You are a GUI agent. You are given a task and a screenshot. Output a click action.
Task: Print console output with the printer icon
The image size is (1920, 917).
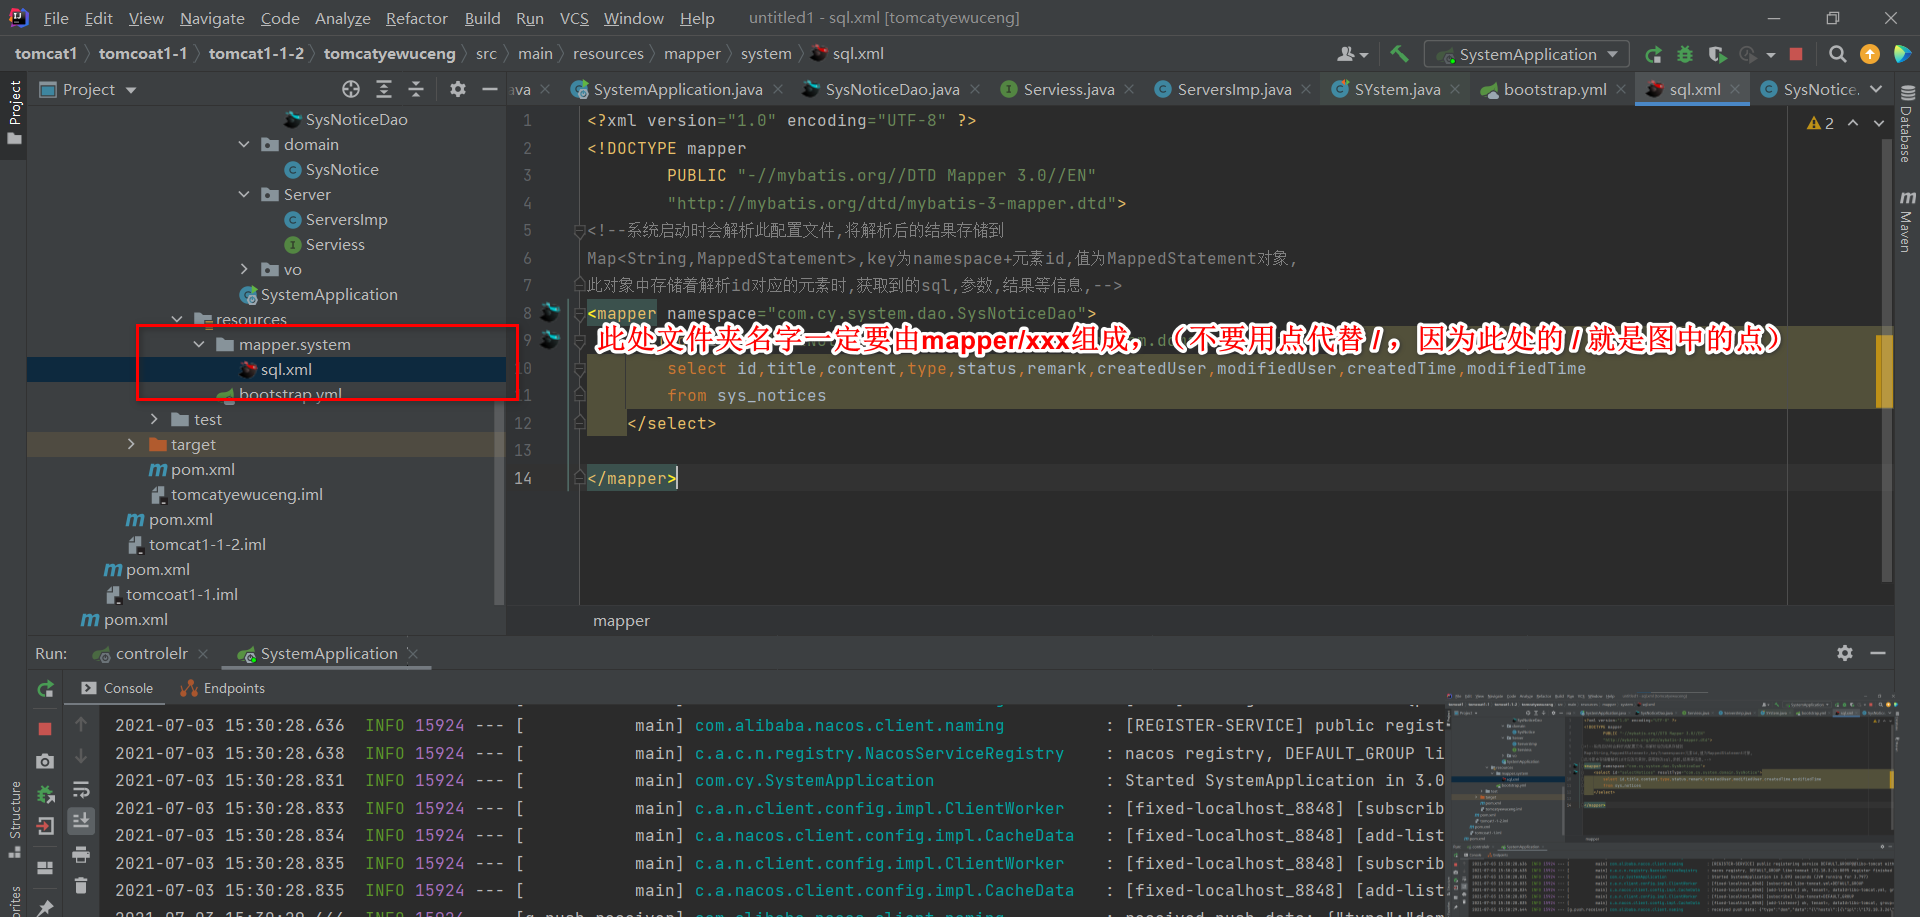click(x=81, y=855)
